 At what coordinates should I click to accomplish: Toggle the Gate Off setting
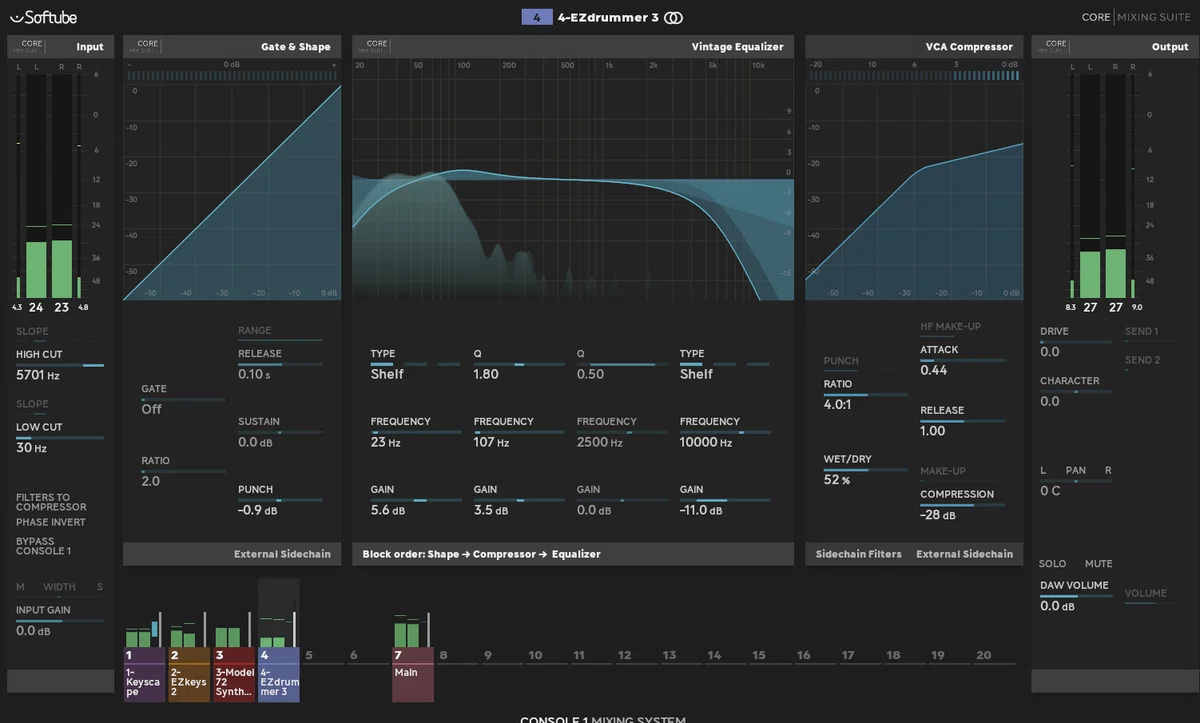pos(183,400)
